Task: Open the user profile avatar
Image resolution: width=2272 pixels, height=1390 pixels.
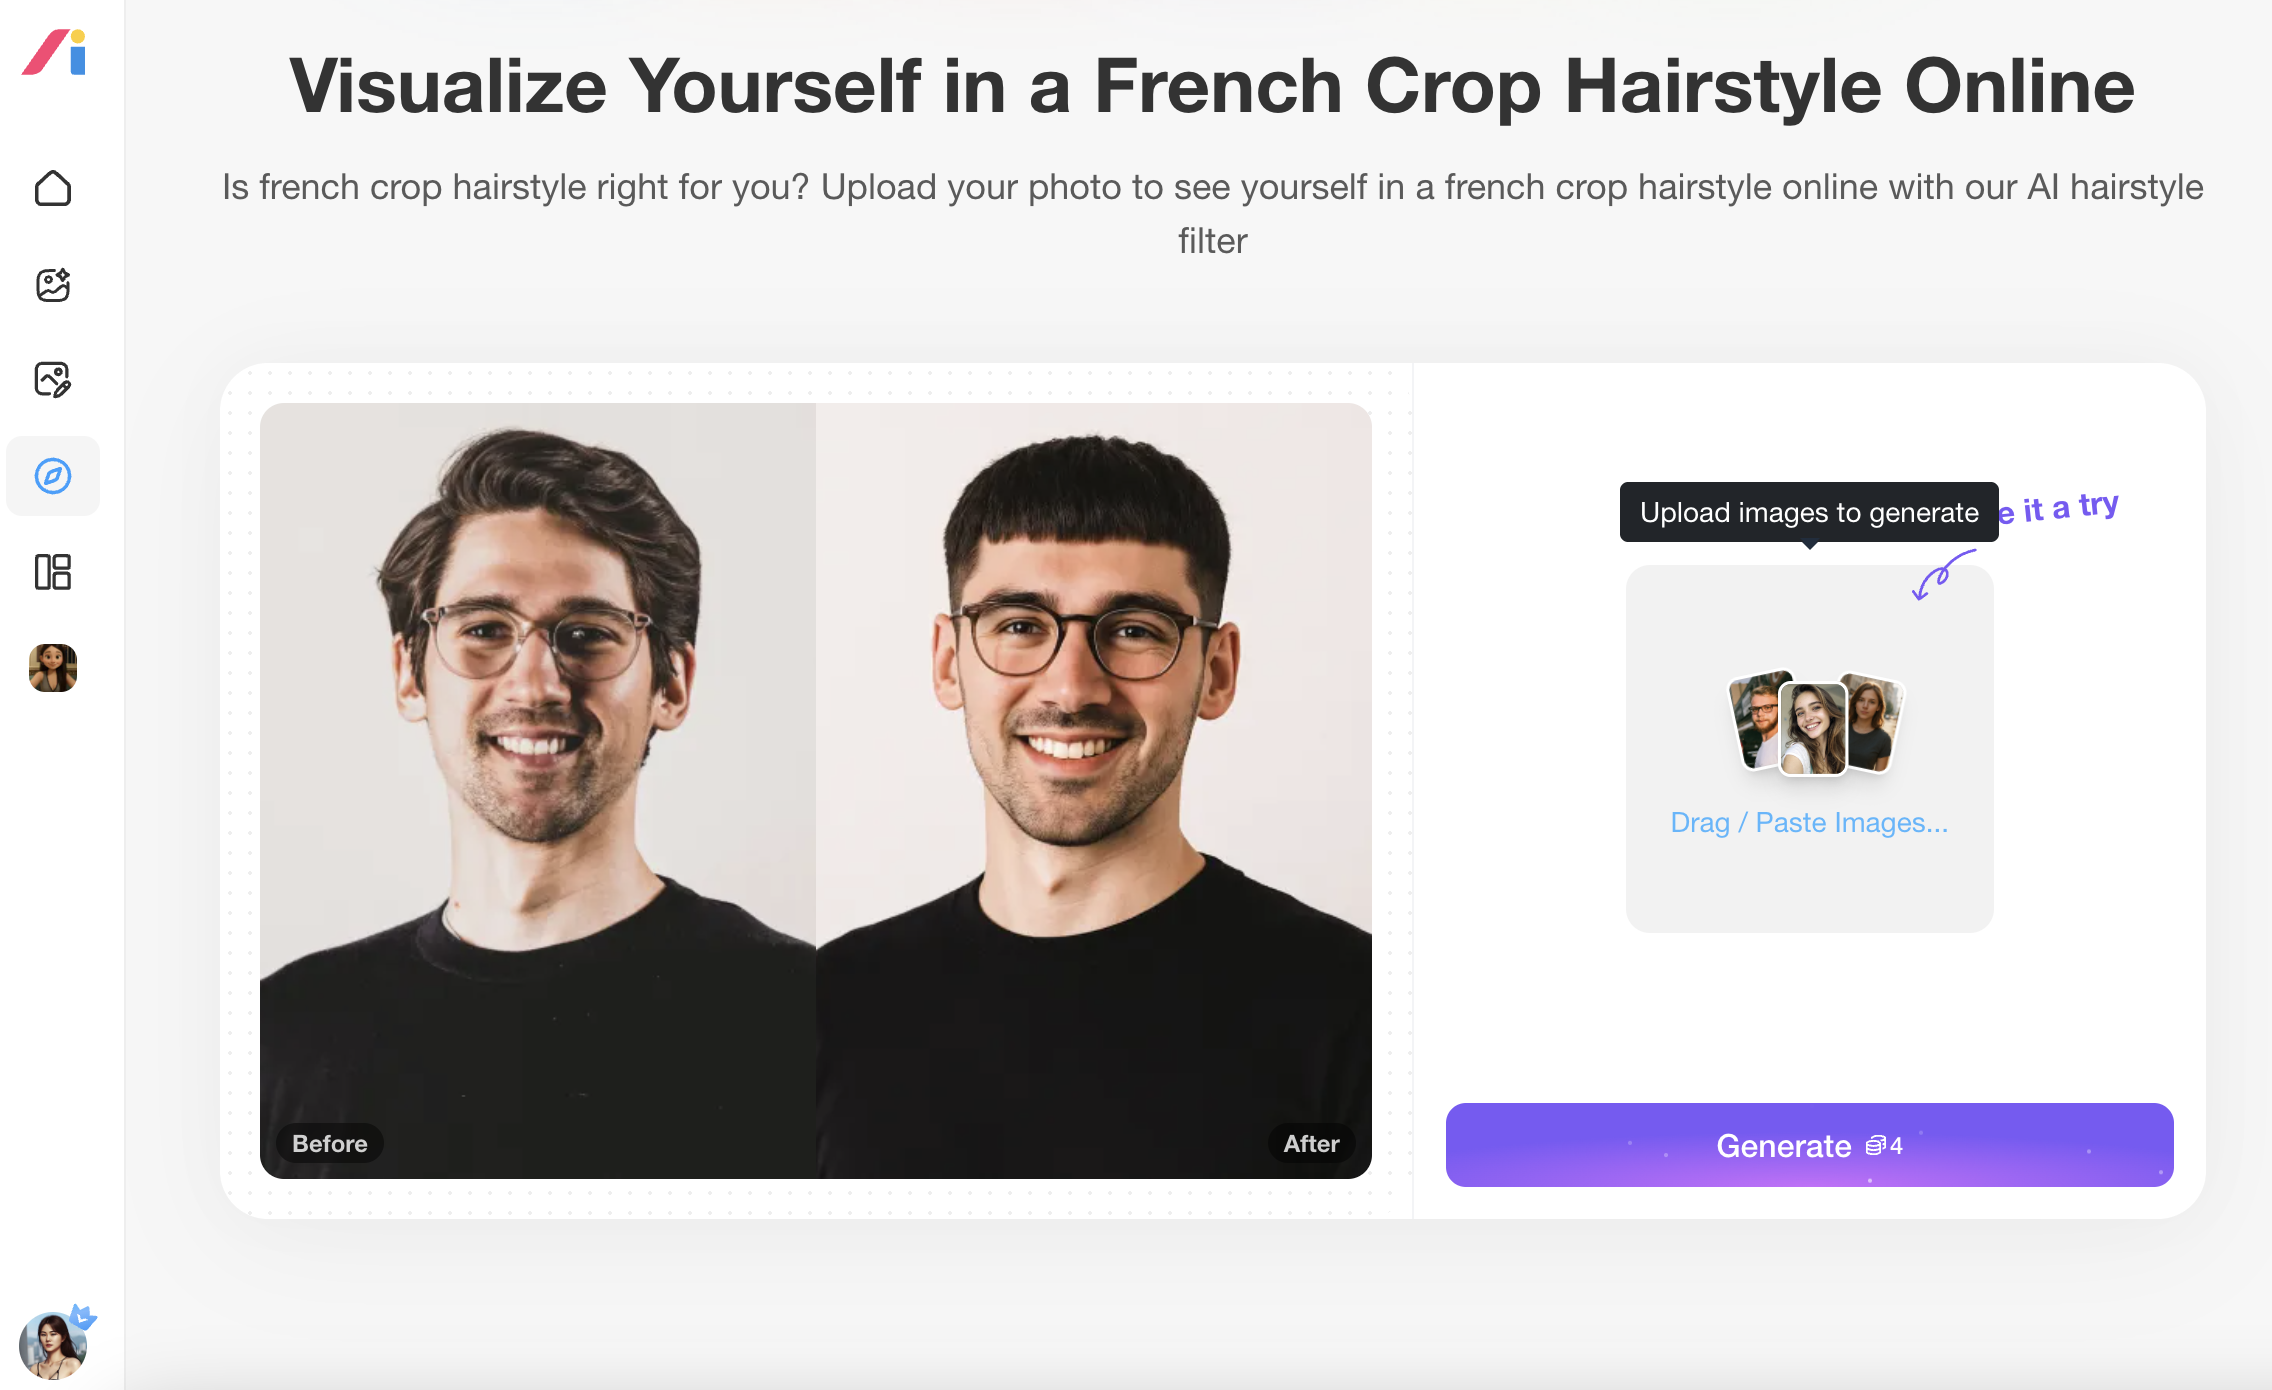Action: pyautogui.click(x=53, y=1346)
